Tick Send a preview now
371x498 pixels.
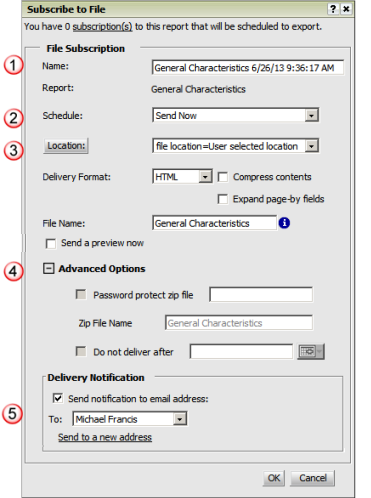point(51,243)
